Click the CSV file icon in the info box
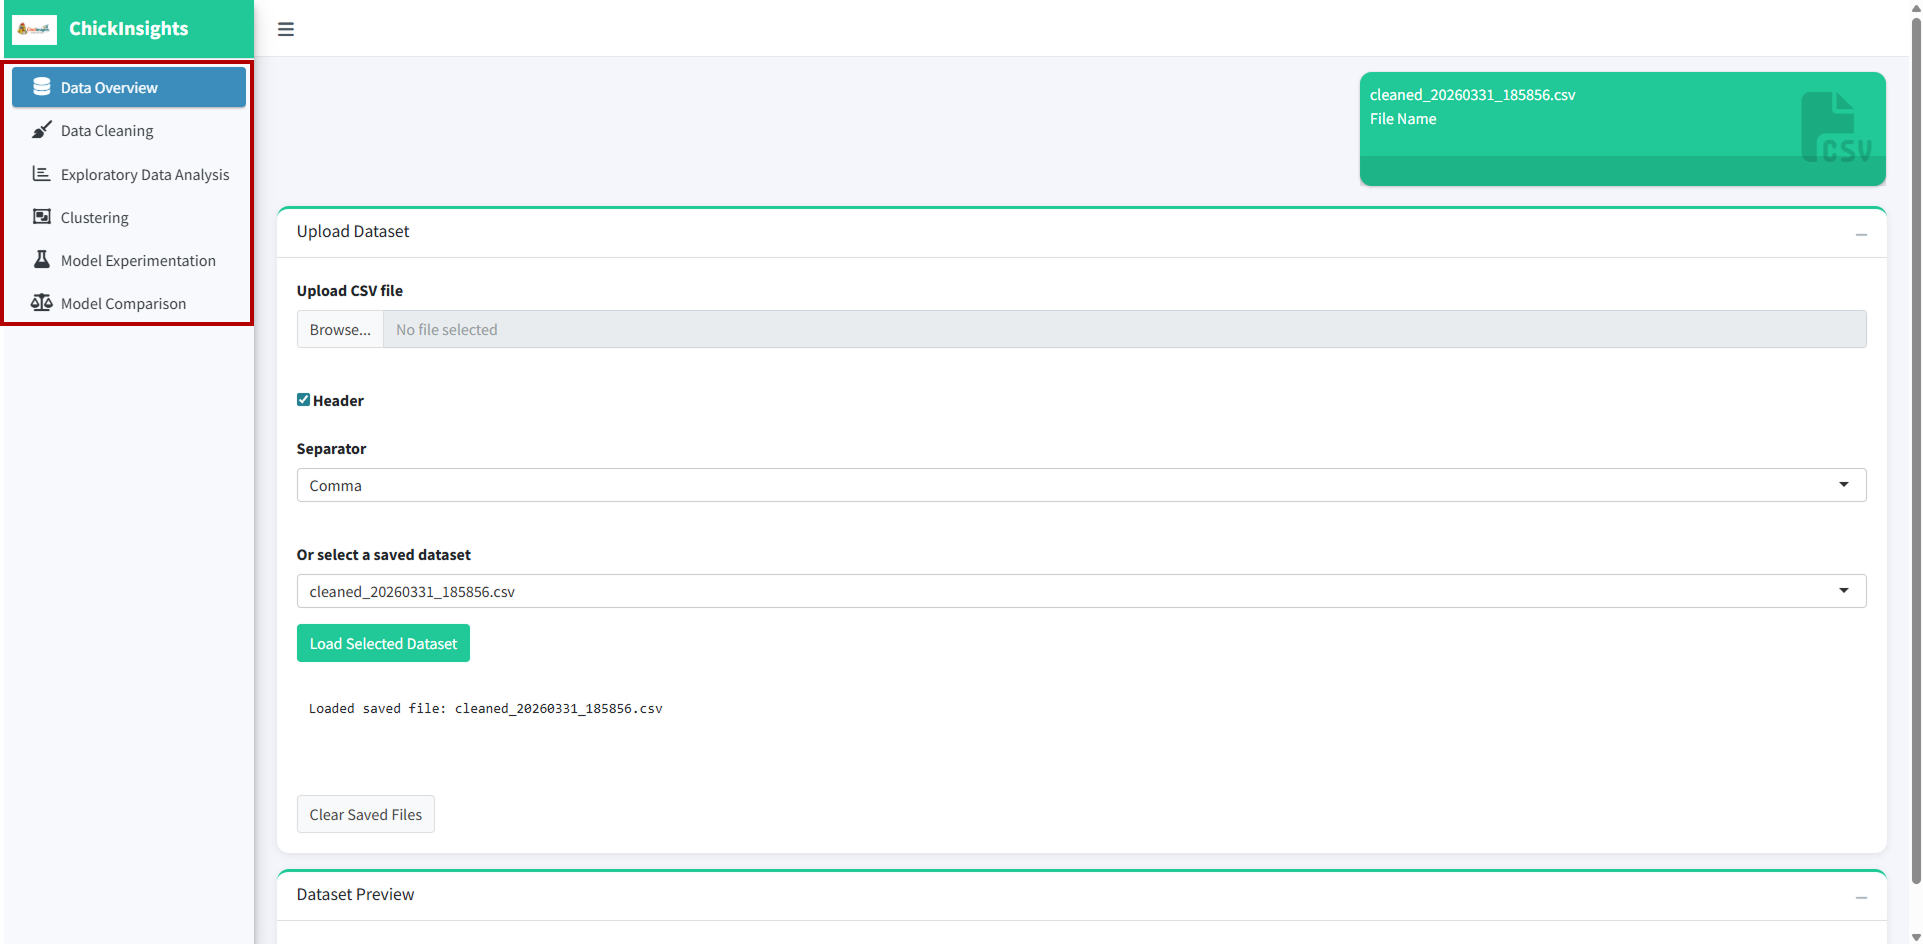The width and height of the screenshot is (1923, 944). click(x=1835, y=128)
